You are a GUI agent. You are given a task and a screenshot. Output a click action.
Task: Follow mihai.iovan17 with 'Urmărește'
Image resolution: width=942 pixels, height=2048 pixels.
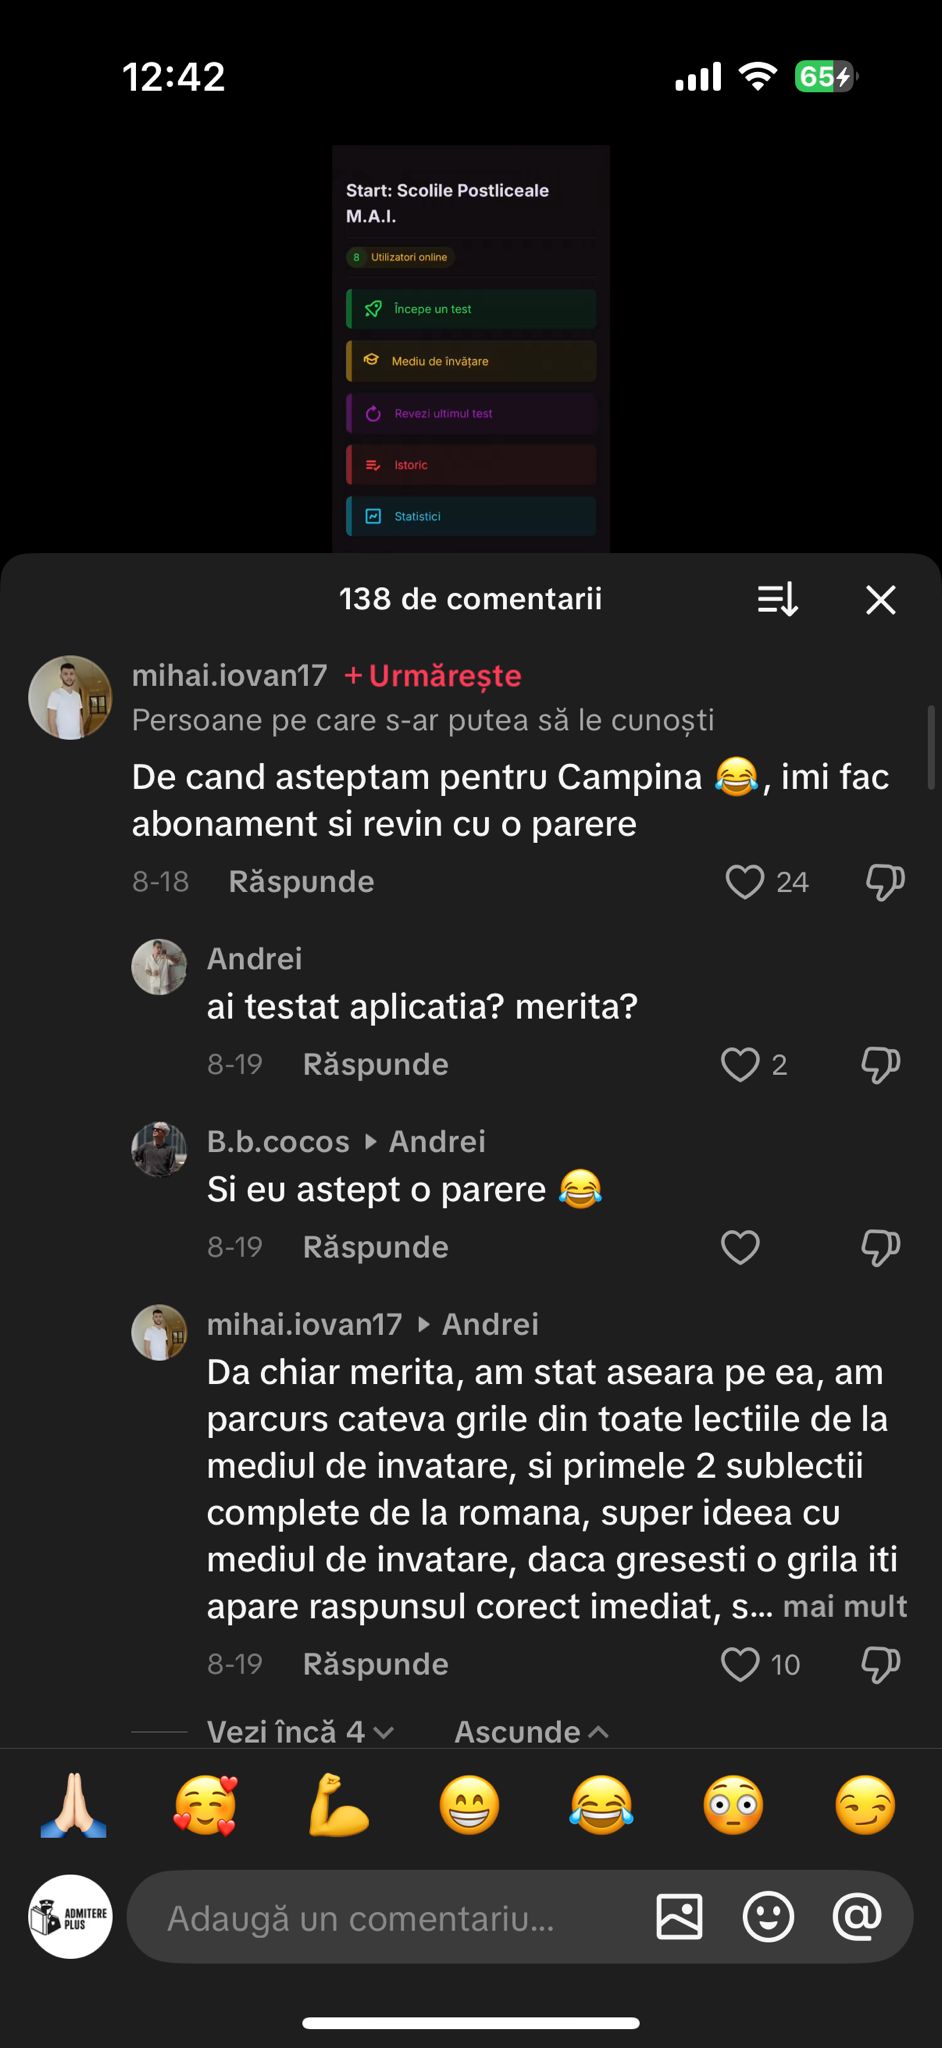(x=433, y=676)
